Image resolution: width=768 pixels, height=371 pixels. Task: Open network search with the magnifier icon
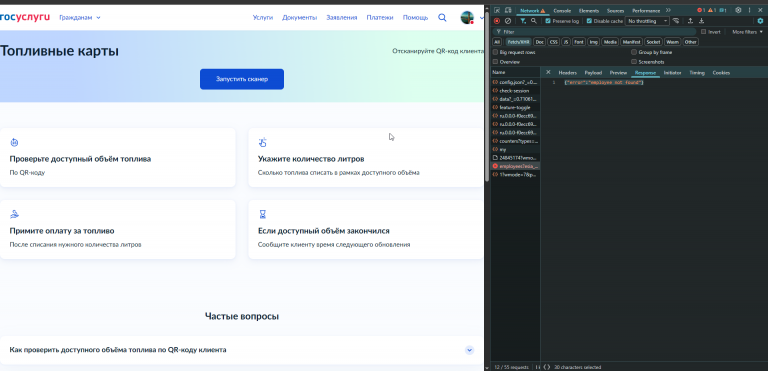(x=533, y=21)
